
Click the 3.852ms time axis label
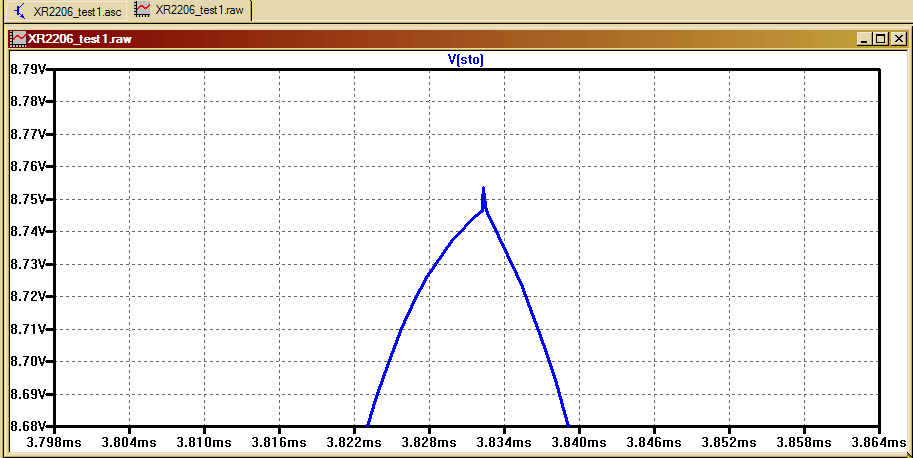click(730, 443)
